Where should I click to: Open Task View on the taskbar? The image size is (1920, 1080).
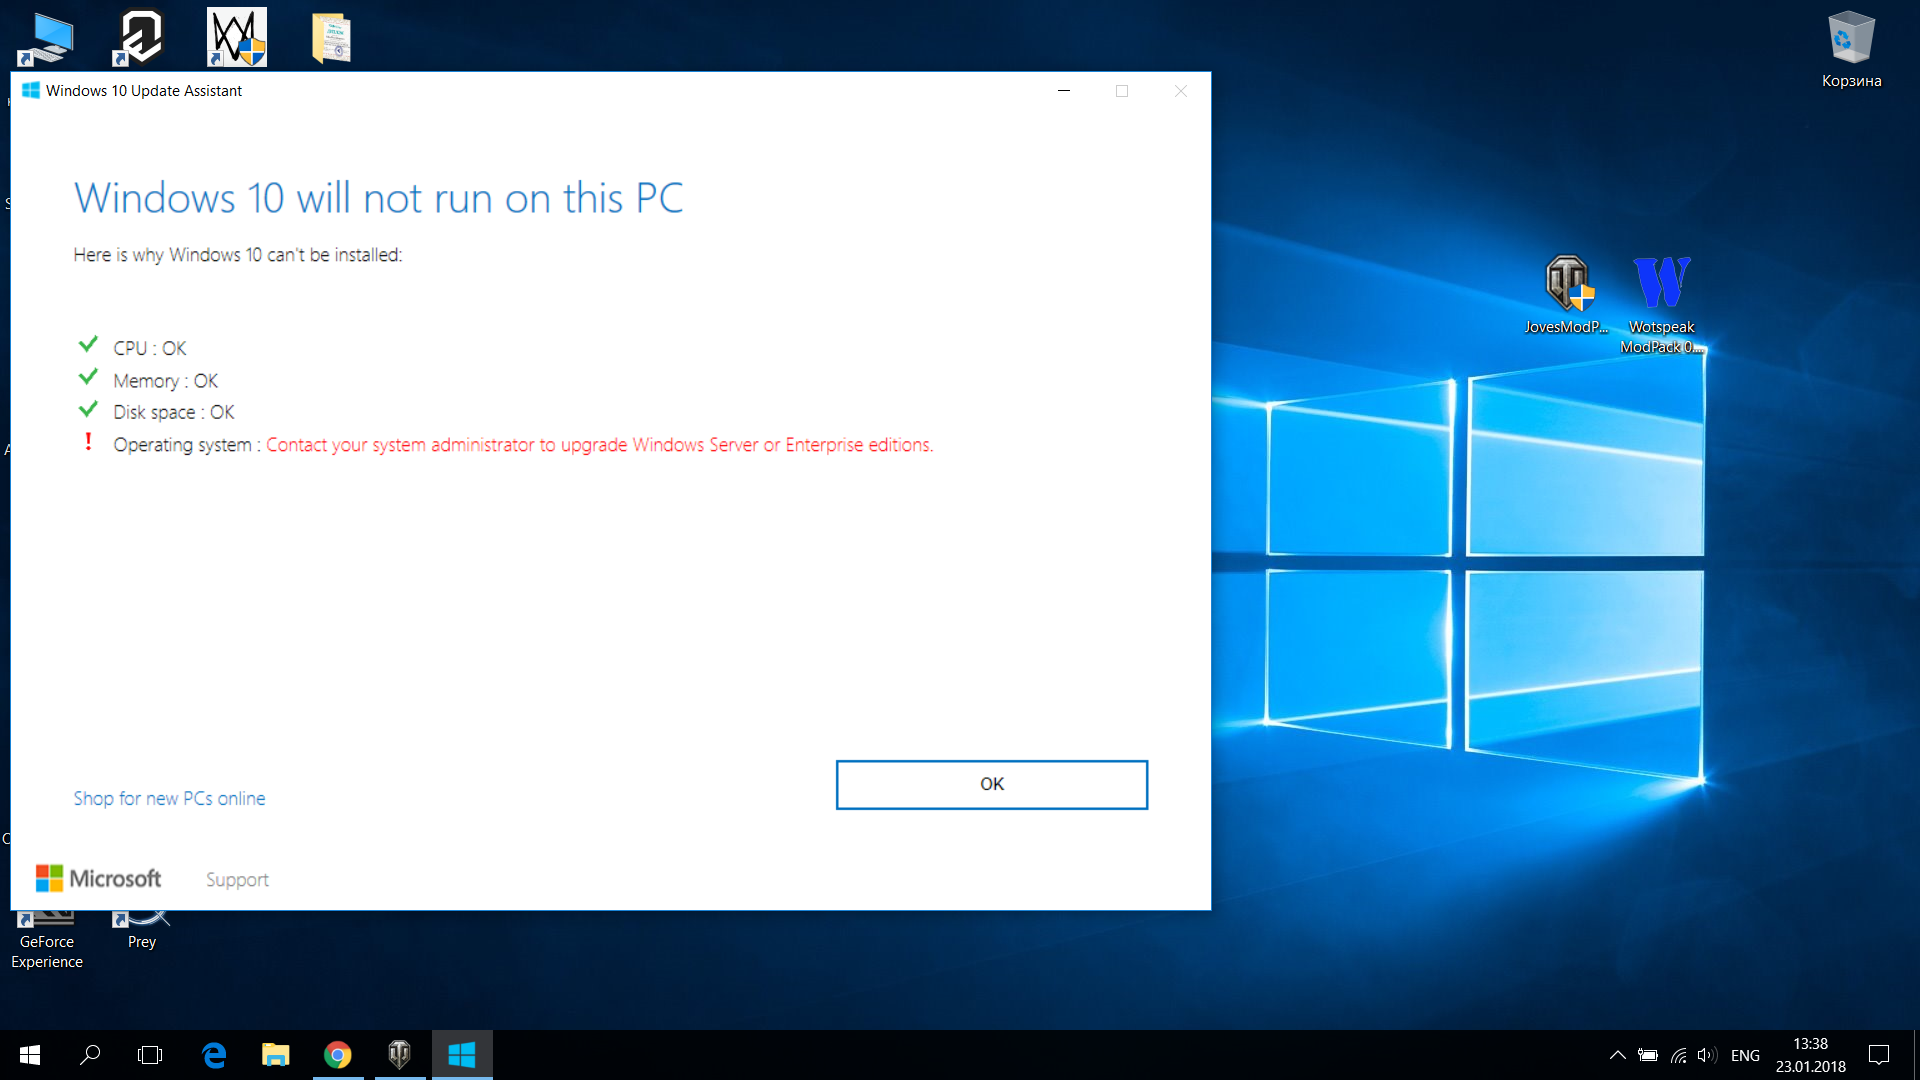point(150,1055)
